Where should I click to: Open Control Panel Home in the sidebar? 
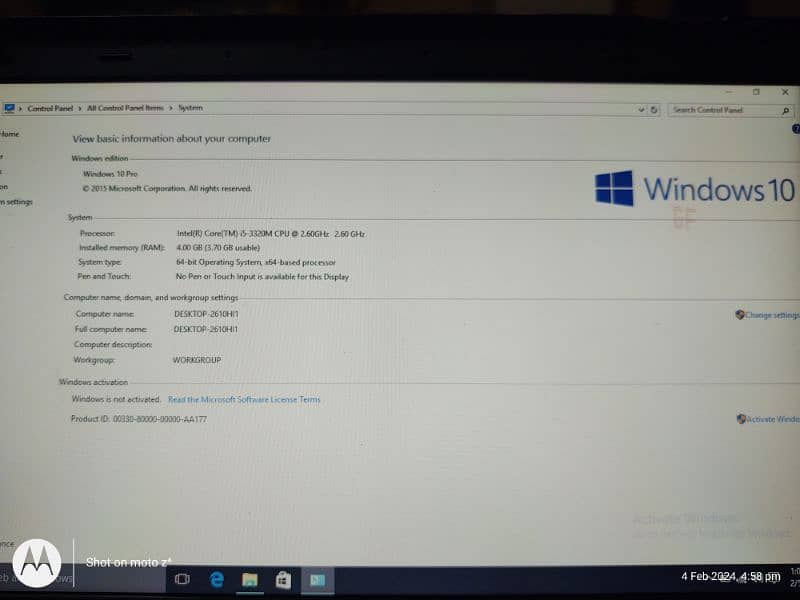point(9,134)
